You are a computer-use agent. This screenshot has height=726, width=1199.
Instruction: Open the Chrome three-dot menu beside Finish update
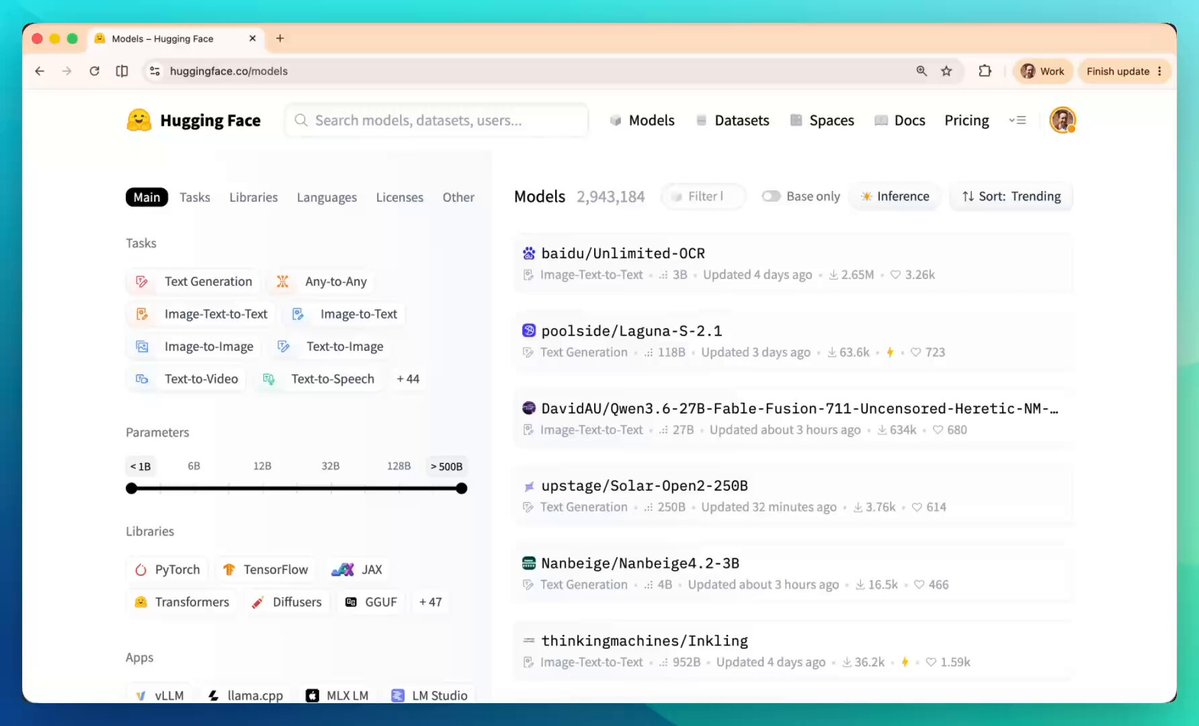(1160, 71)
